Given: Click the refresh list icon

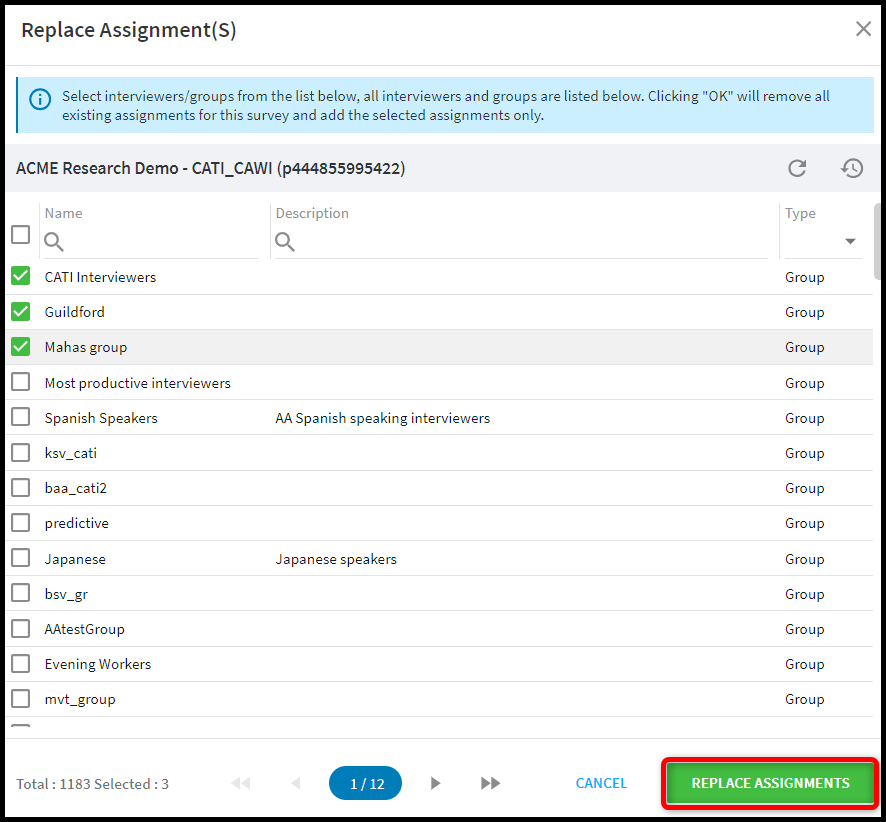Looking at the screenshot, I should click(797, 168).
